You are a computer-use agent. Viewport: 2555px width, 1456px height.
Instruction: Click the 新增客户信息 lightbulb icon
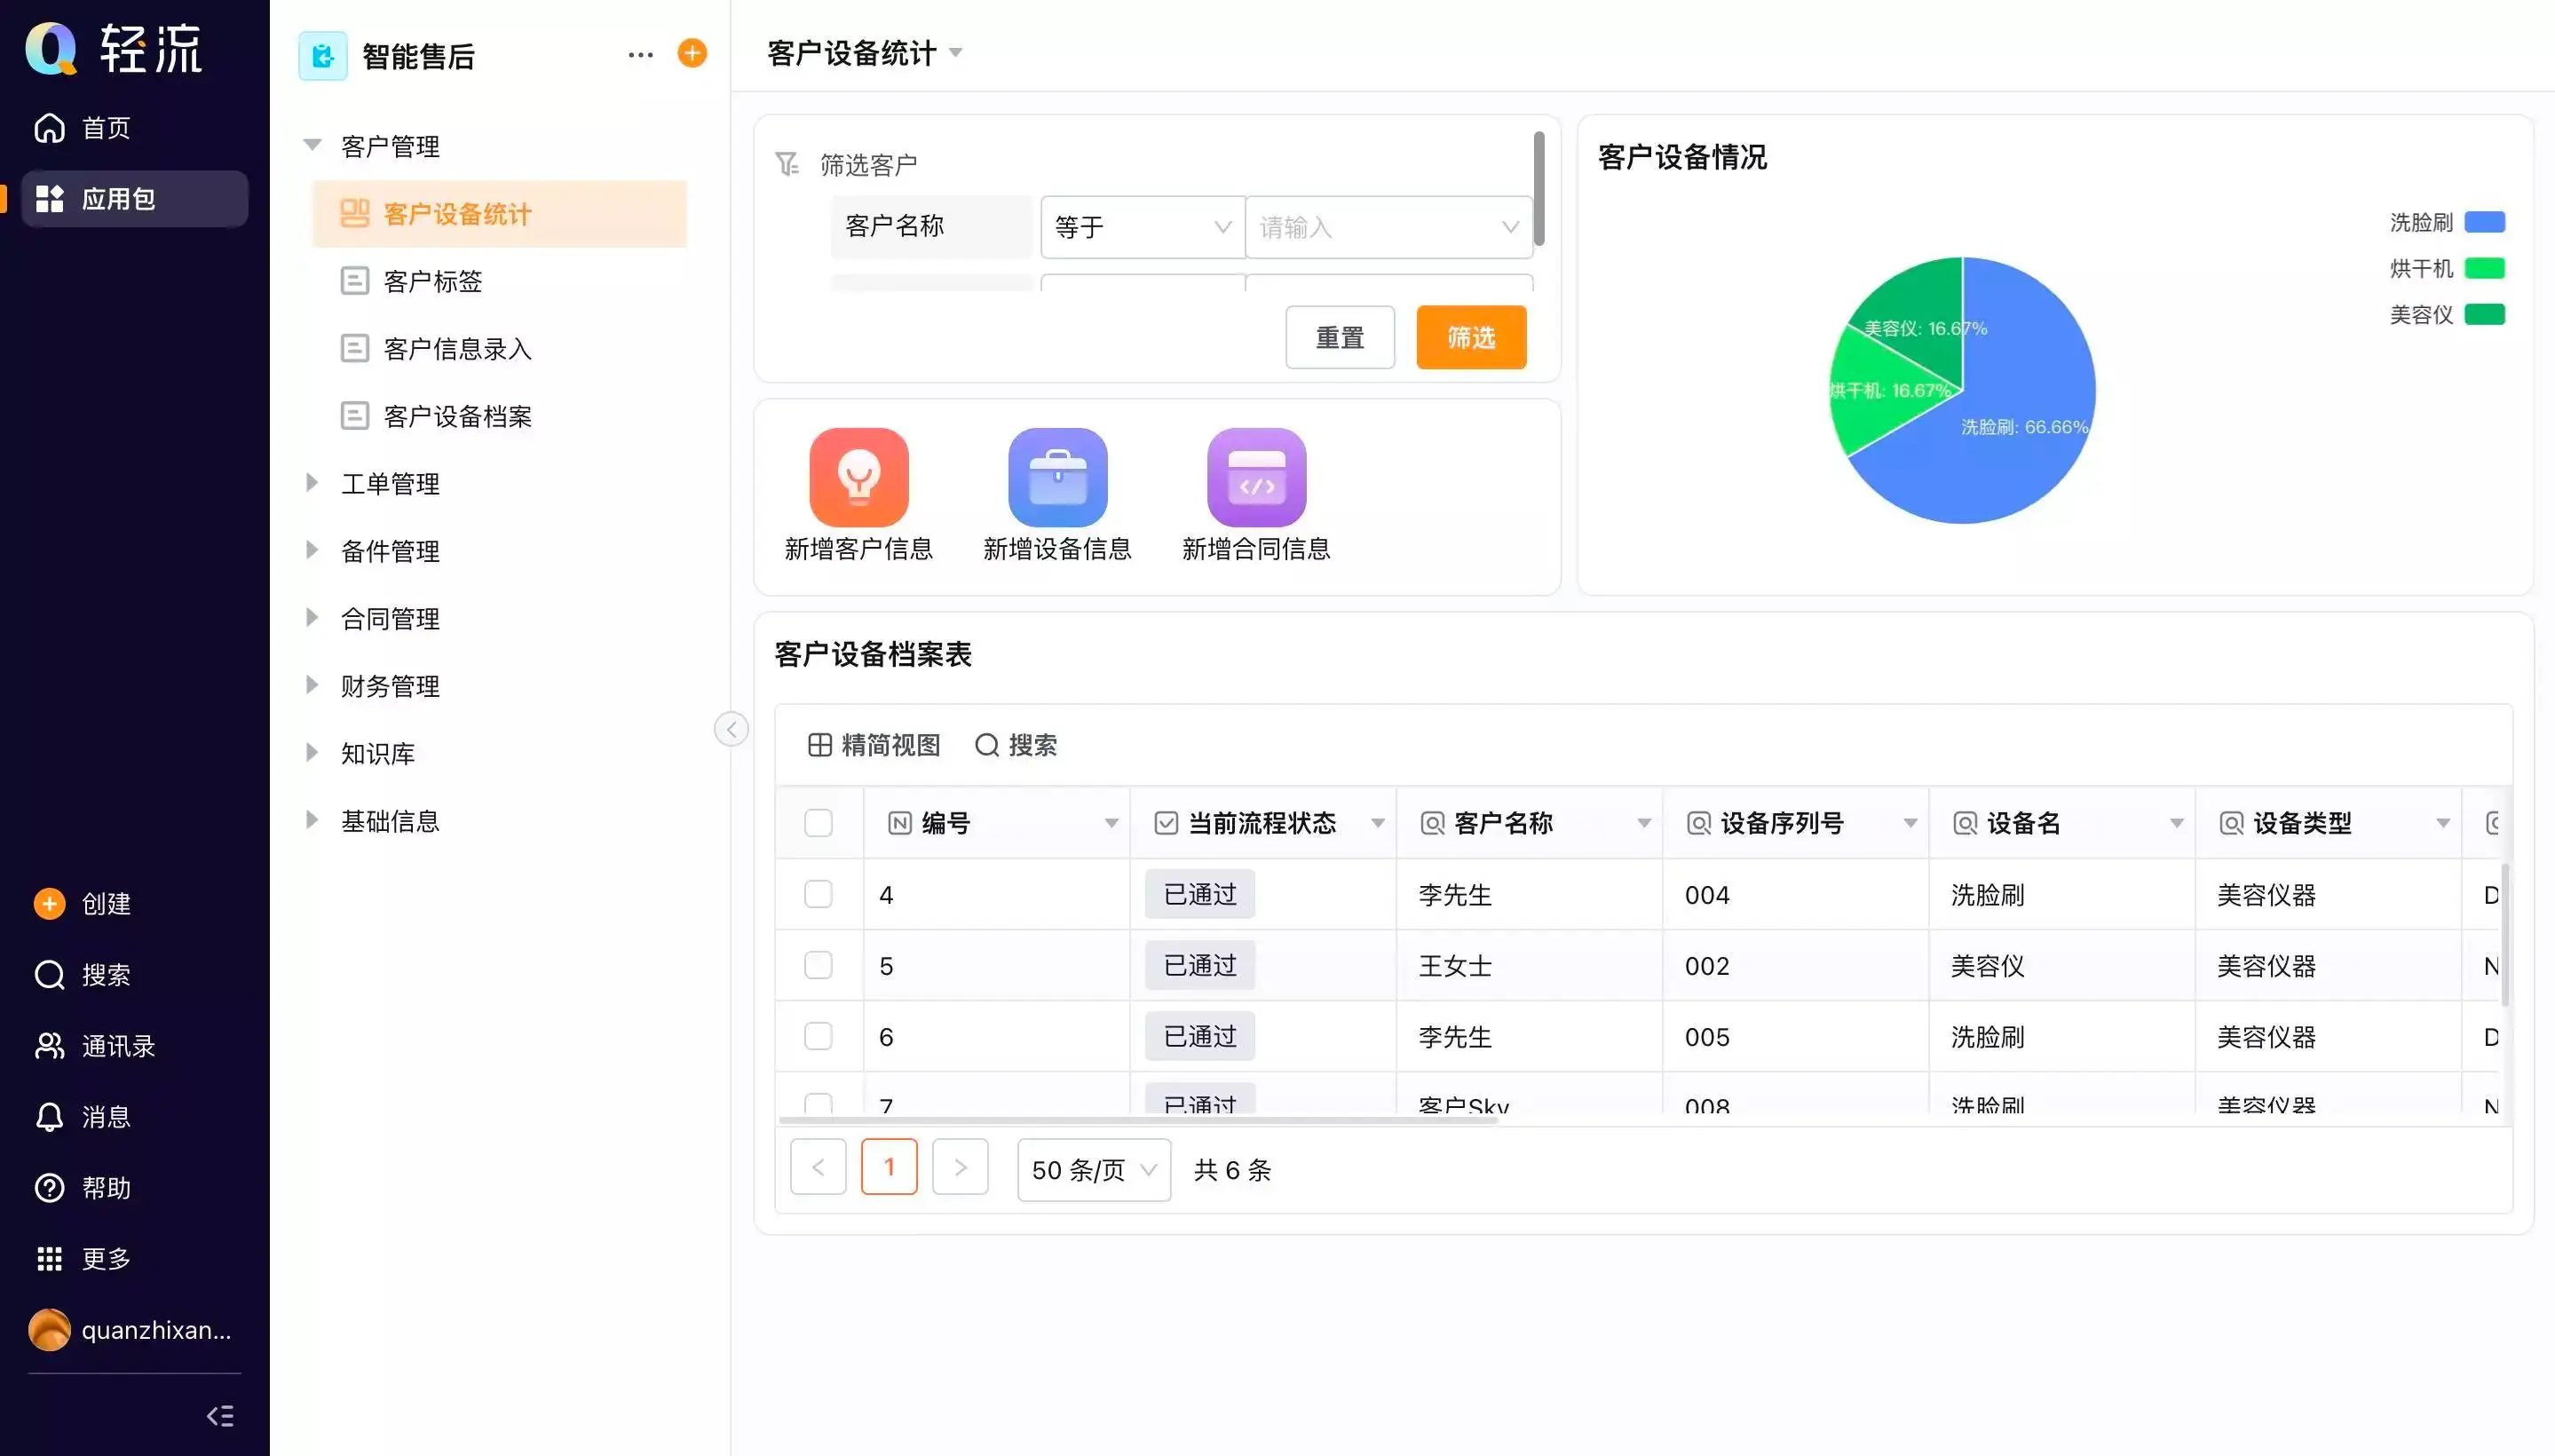(x=858, y=478)
